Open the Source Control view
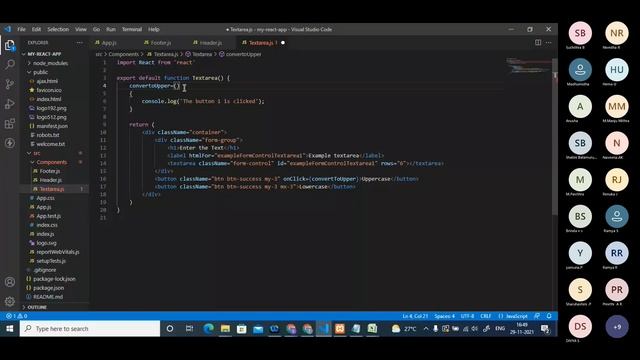 click(x=10, y=84)
